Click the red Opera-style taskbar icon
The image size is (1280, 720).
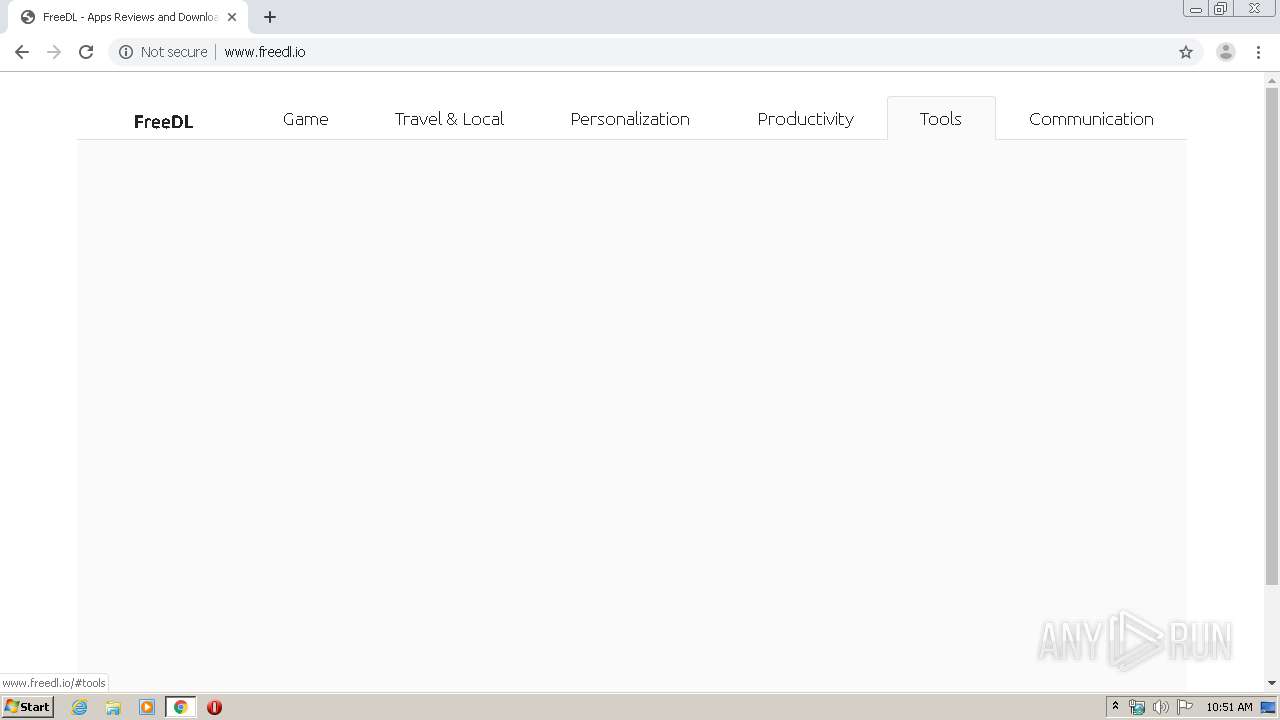[214, 707]
